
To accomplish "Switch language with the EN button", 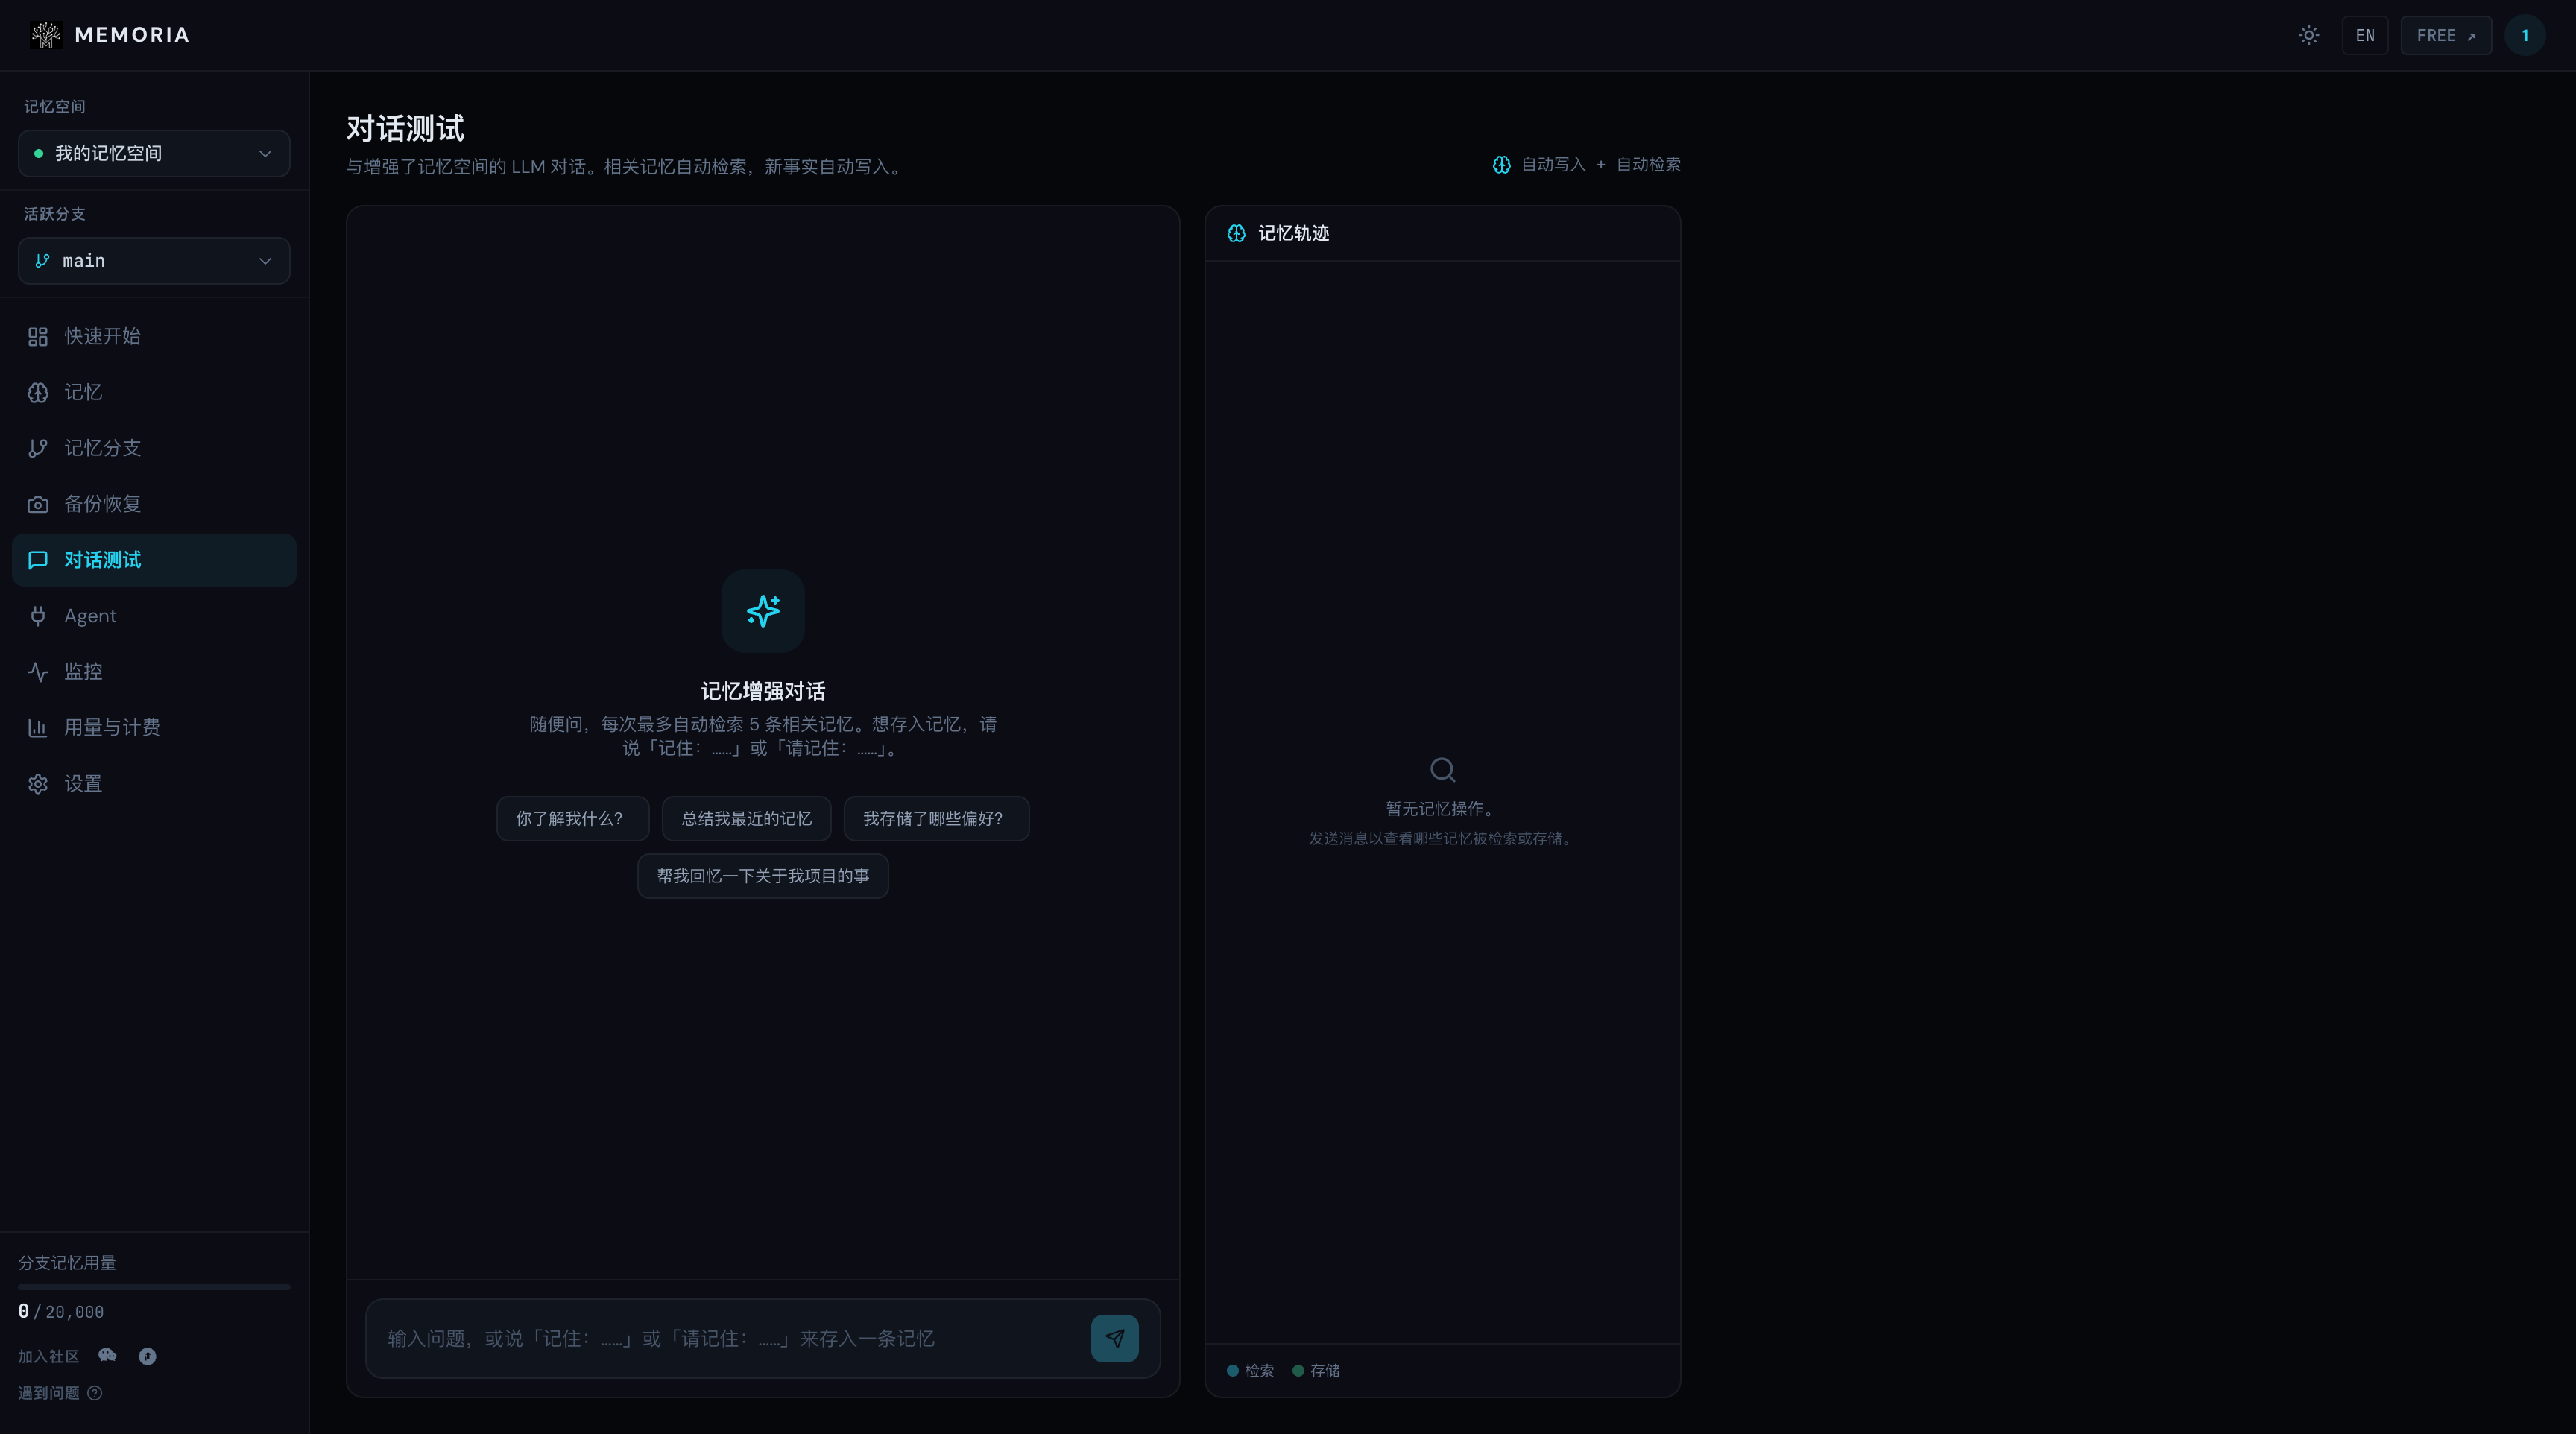I will pos(2364,35).
